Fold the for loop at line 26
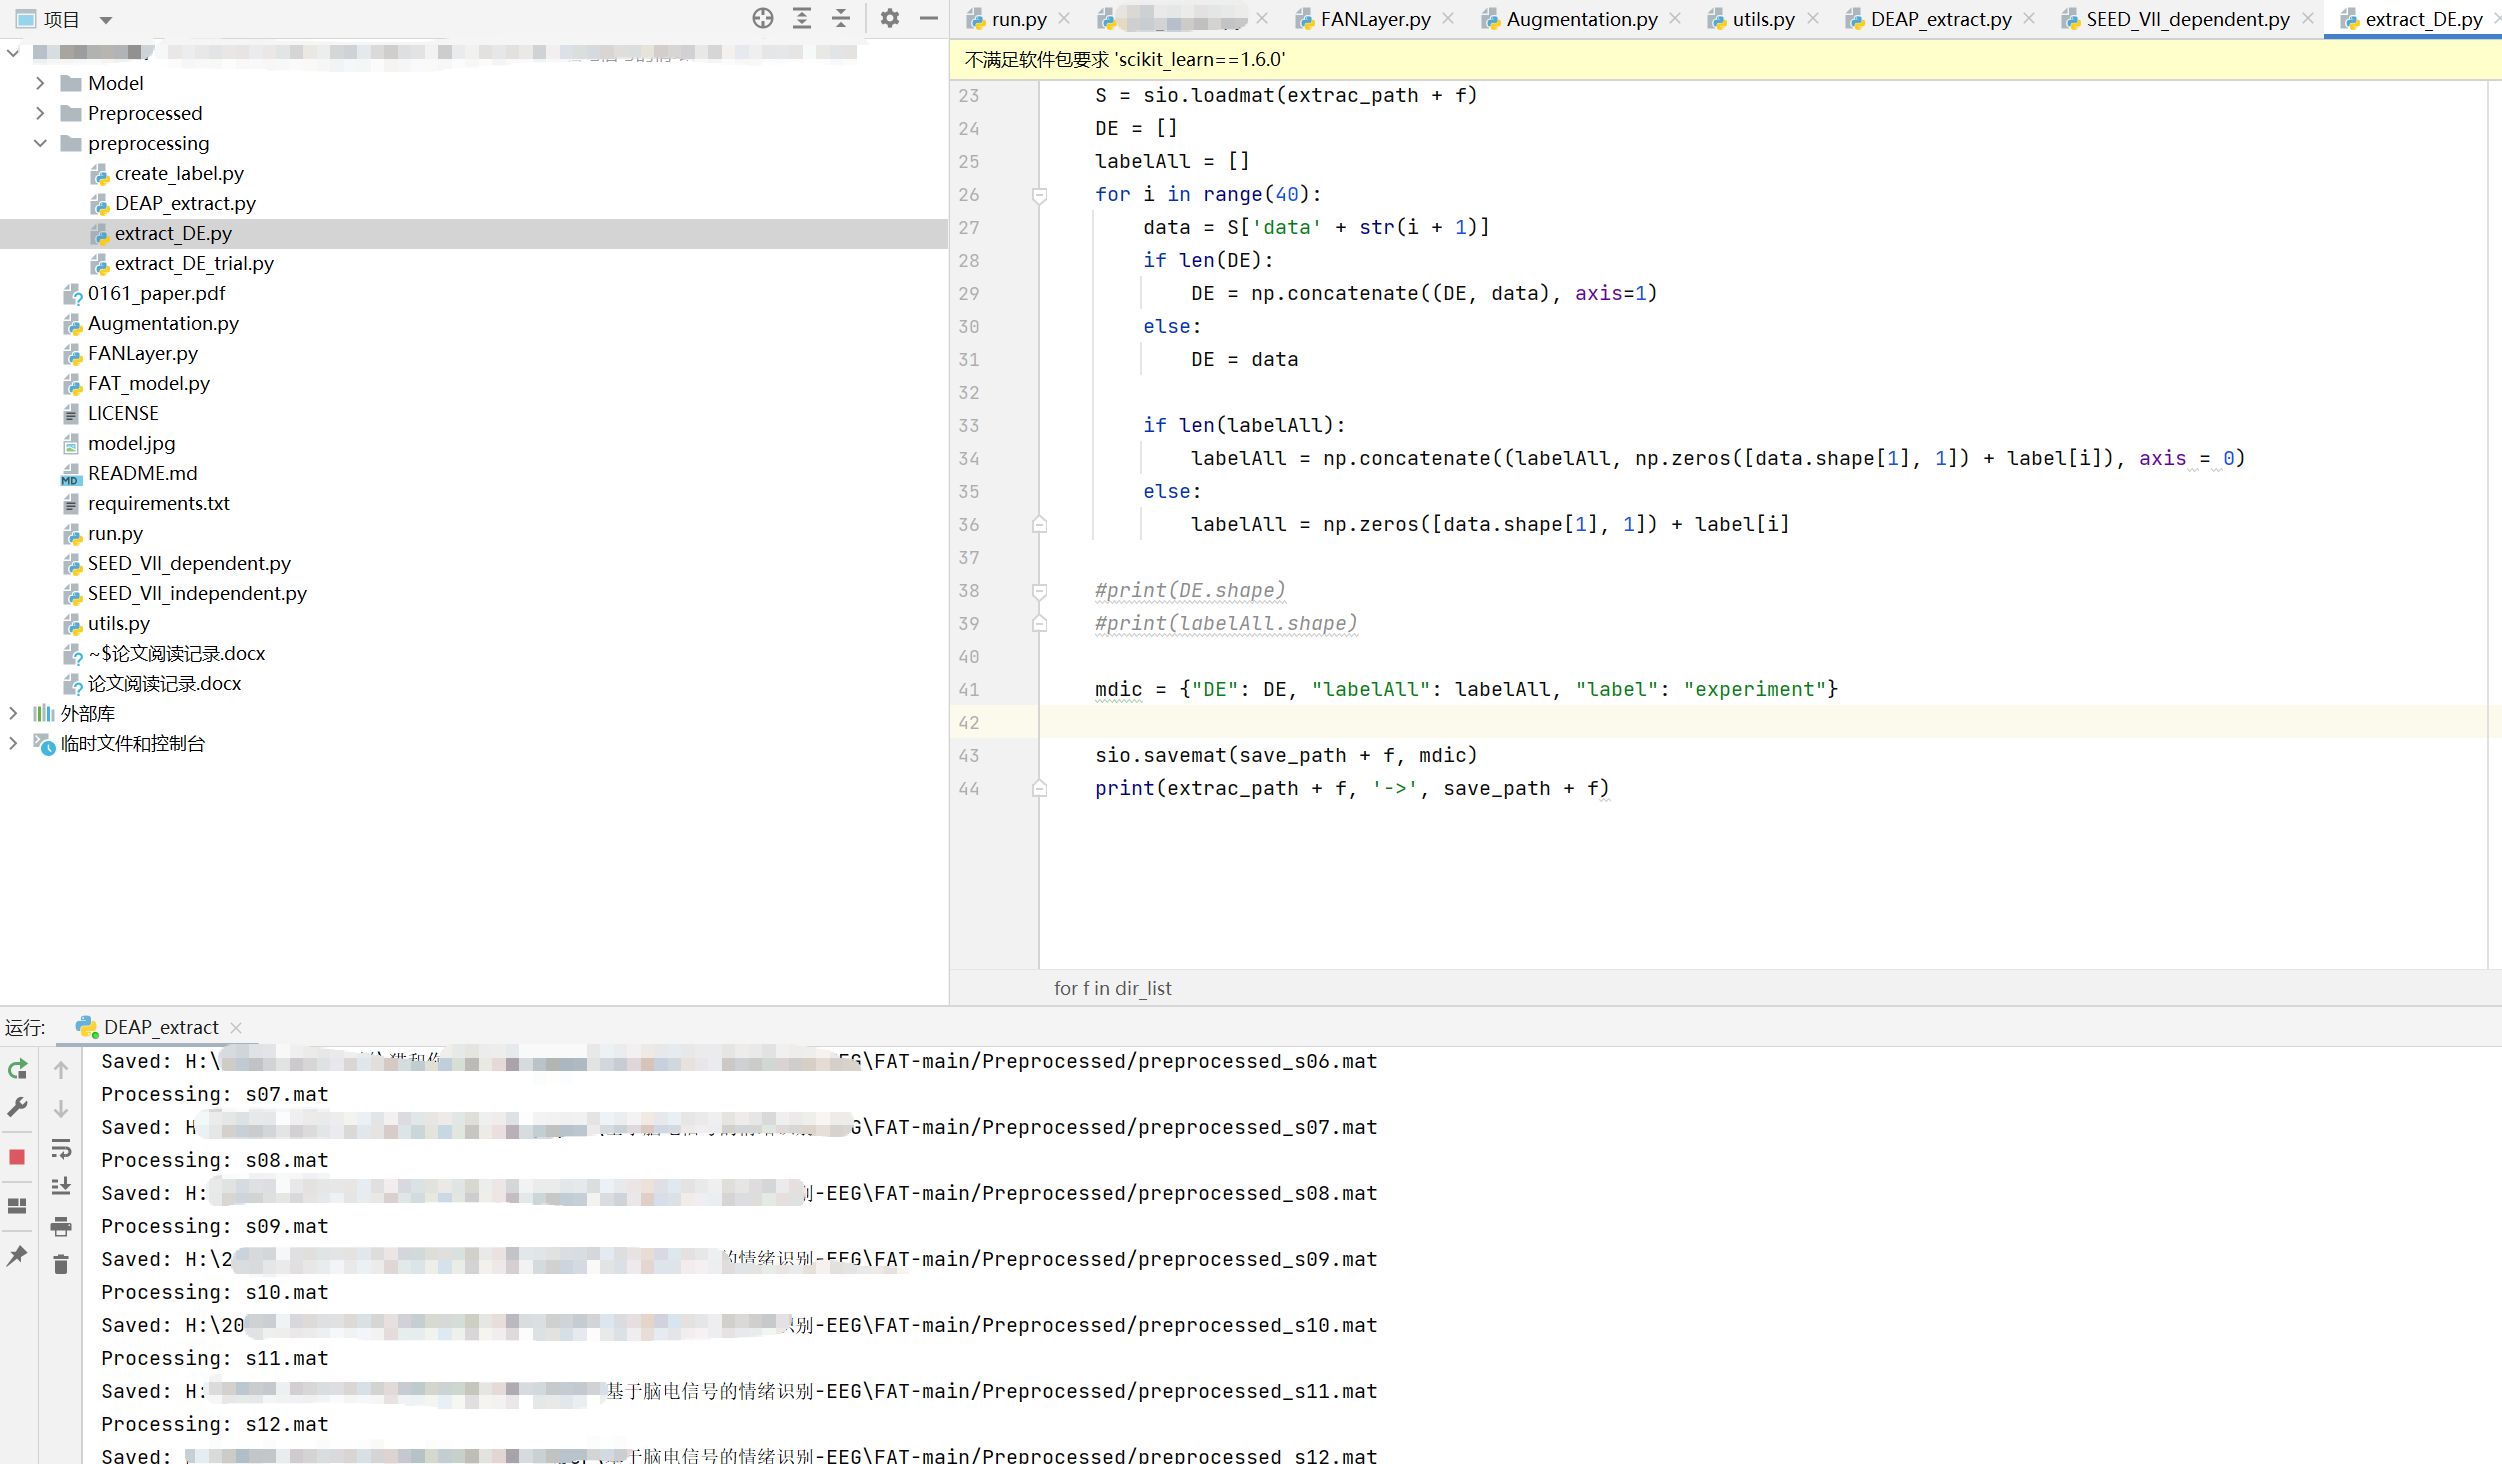 pos(1039,195)
